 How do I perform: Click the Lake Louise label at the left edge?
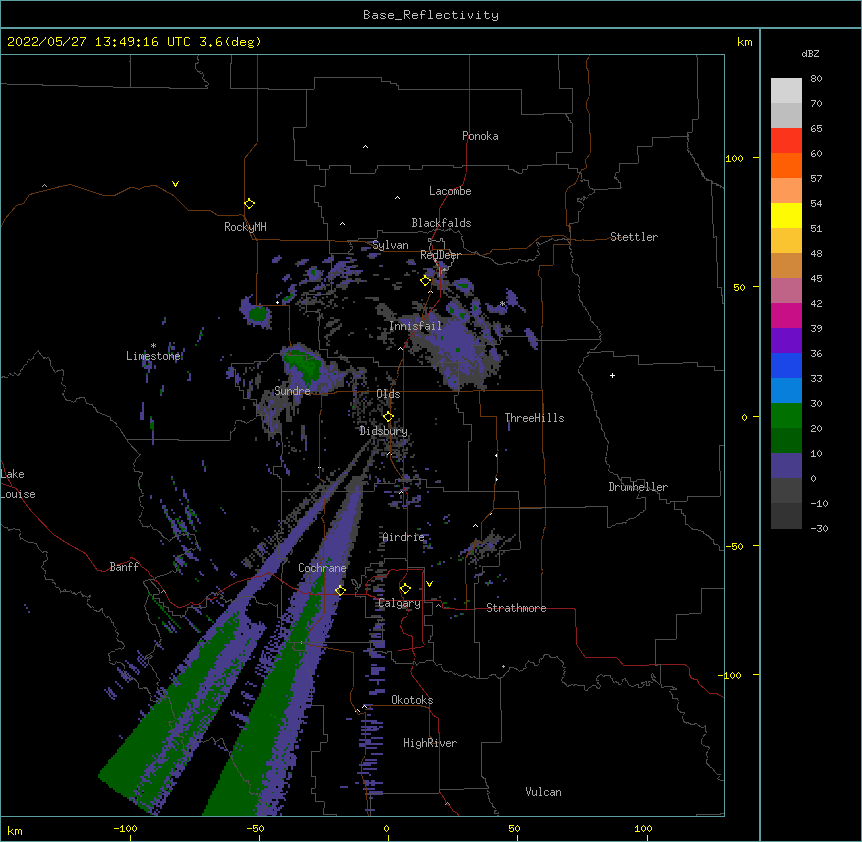pos(18,484)
